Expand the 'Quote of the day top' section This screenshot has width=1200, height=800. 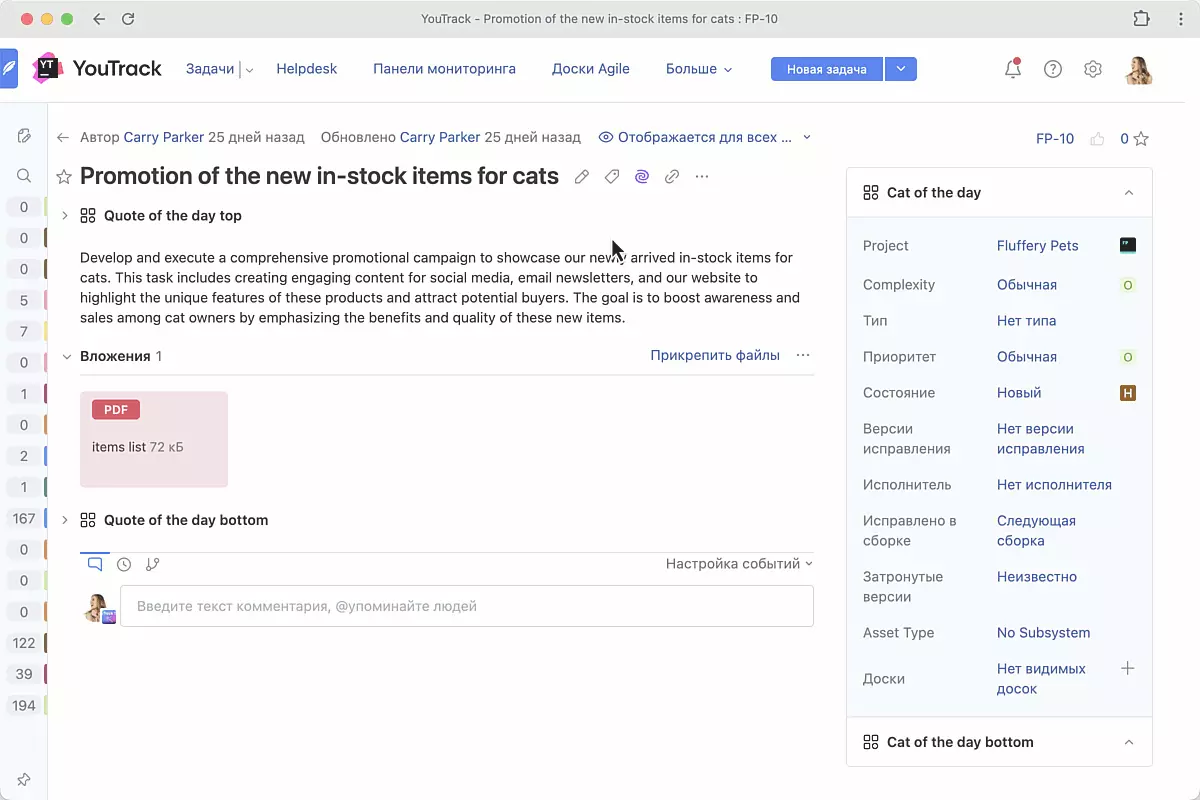[x=65, y=216]
